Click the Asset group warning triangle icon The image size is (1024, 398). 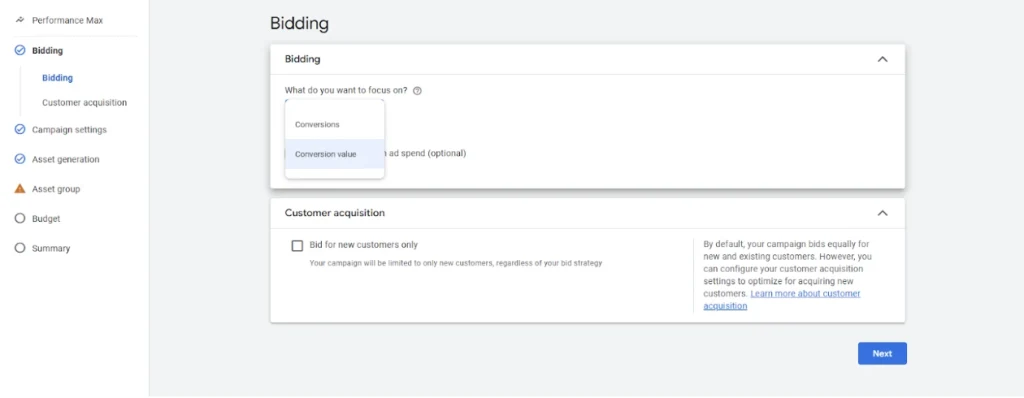pos(20,189)
